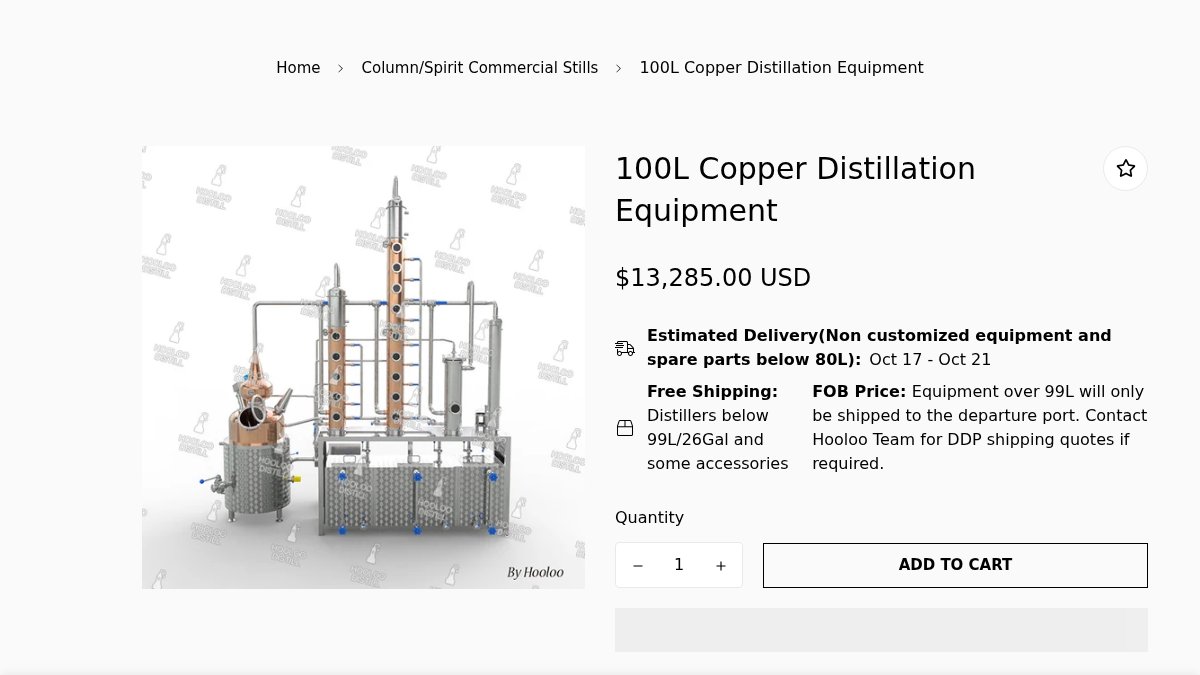Screen dimensions: 1200x675
Task: Click the chevron after Column/Spirit Commercial Stills
Action: pos(618,68)
